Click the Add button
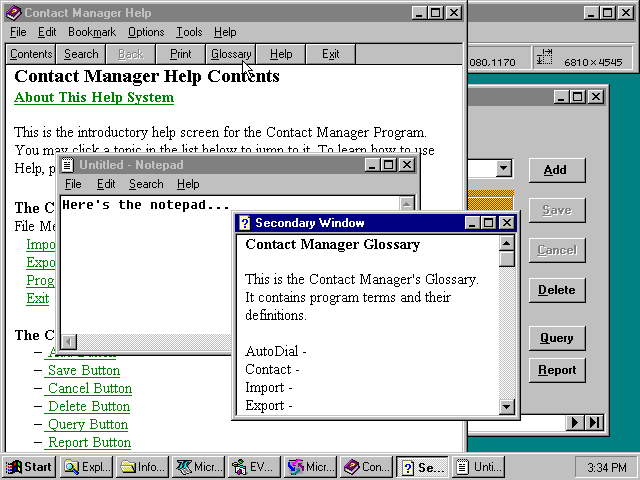The image size is (640, 480). 556,170
